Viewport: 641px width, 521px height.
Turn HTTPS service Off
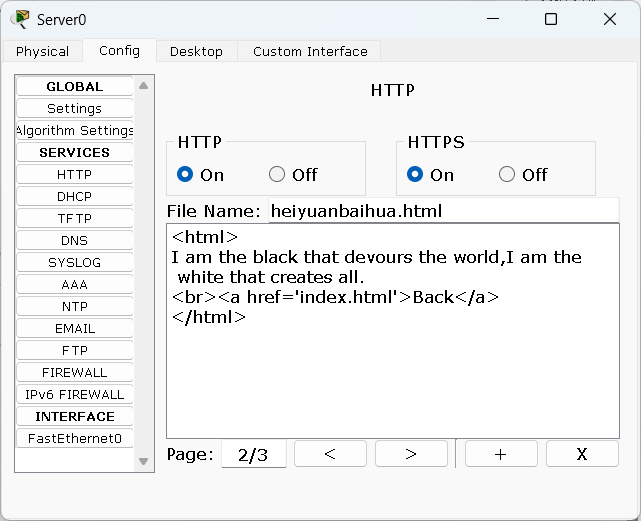coord(507,175)
